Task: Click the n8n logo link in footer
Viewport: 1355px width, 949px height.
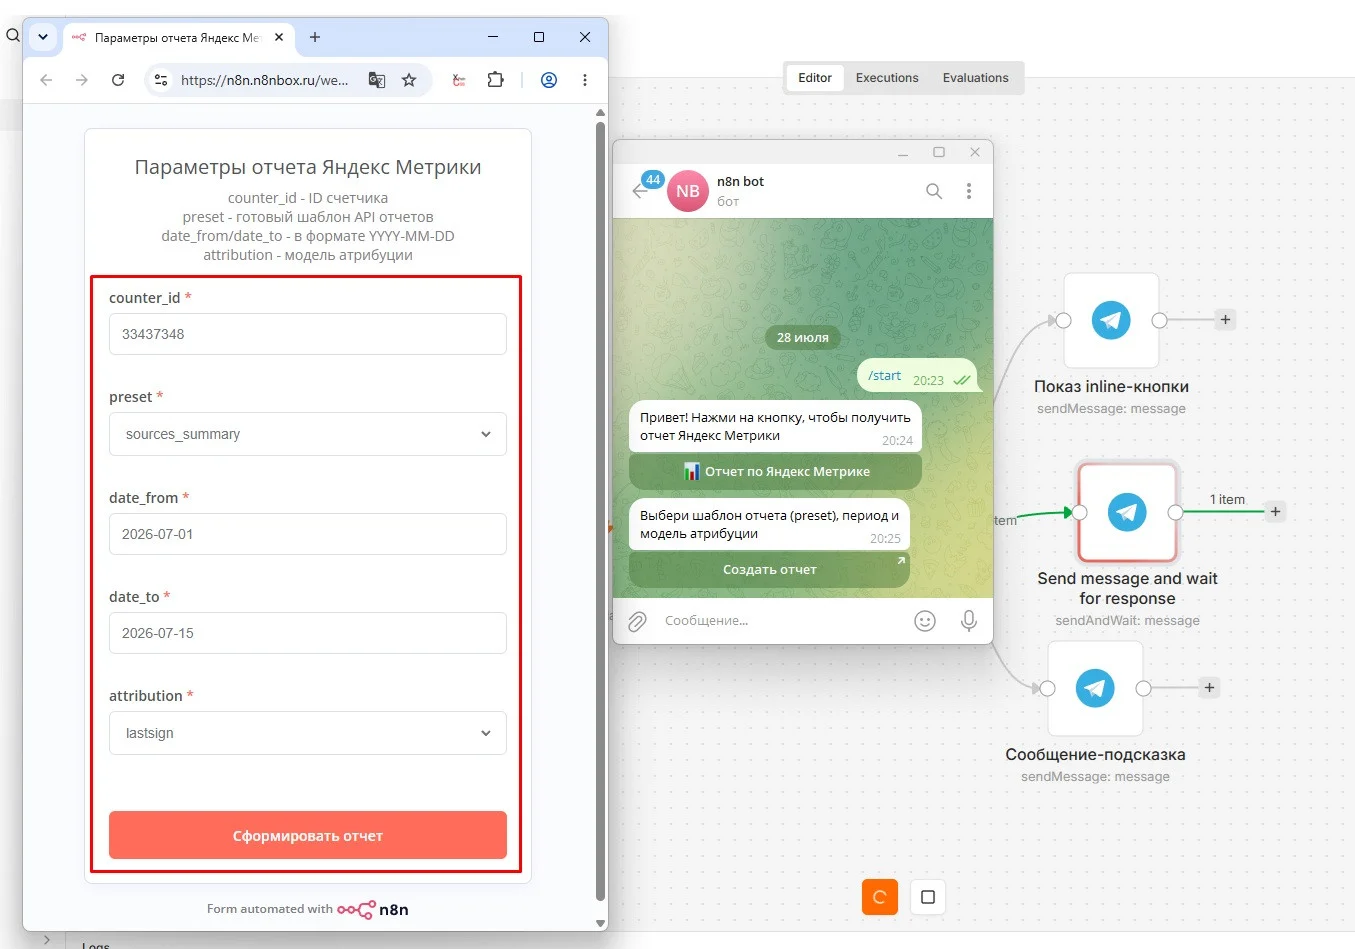Action: (x=373, y=909)
